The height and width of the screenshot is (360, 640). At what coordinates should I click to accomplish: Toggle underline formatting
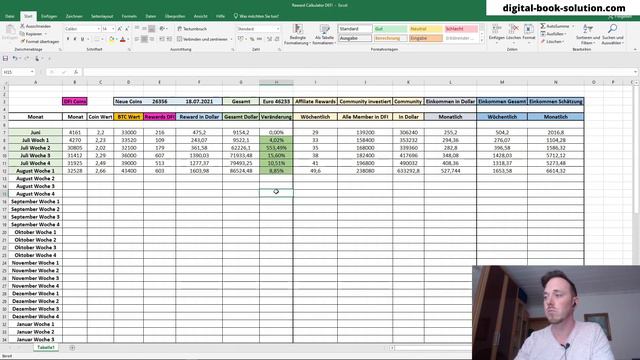[x=82, y=39]
